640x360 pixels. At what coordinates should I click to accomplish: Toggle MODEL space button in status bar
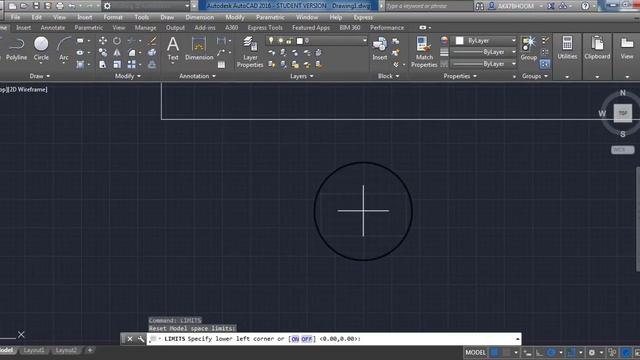(x=476, y=352)
